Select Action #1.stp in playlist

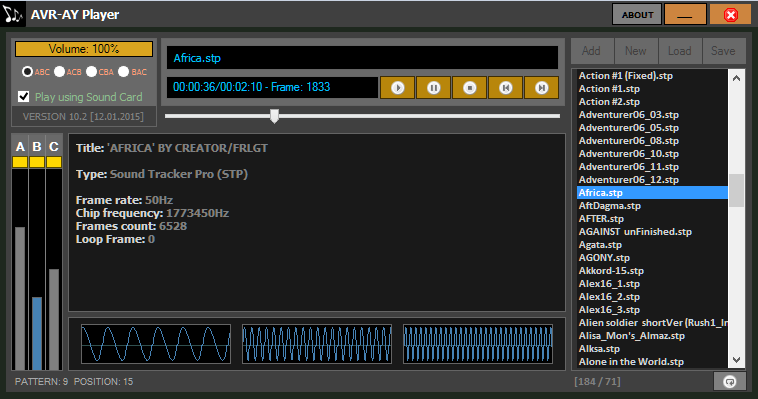[x=652, y=89]
